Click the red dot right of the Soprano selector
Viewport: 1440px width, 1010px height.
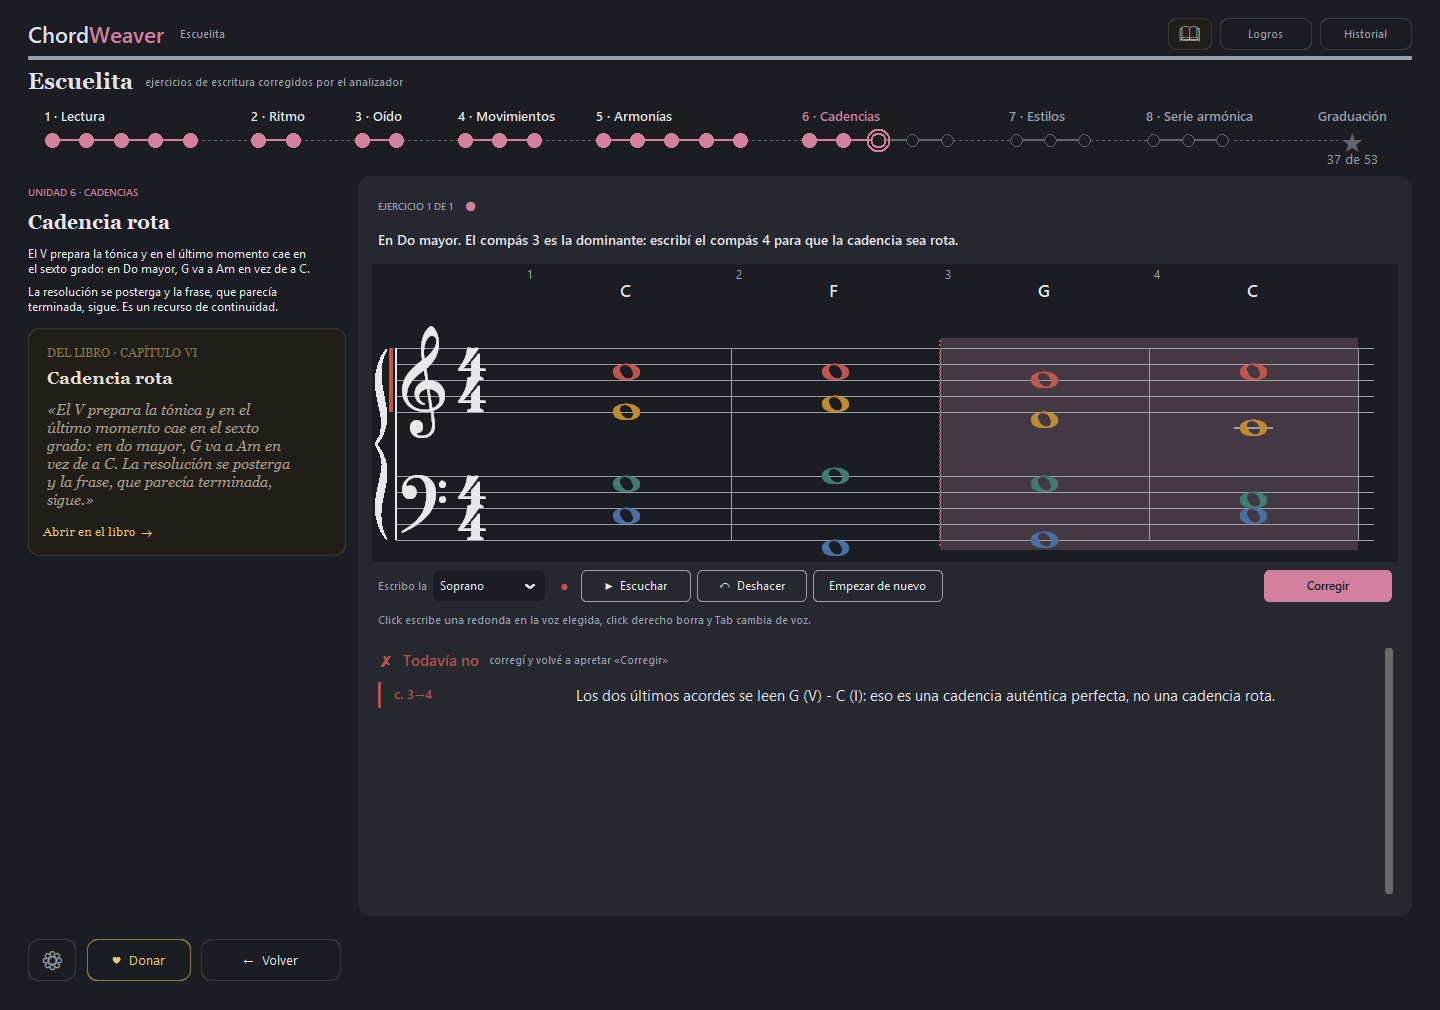click(x=564, y=587)
